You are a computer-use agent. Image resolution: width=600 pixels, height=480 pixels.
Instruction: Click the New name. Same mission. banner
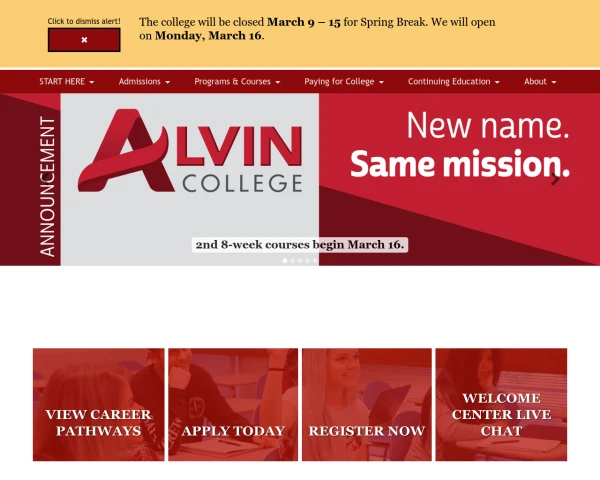[460, 145]
